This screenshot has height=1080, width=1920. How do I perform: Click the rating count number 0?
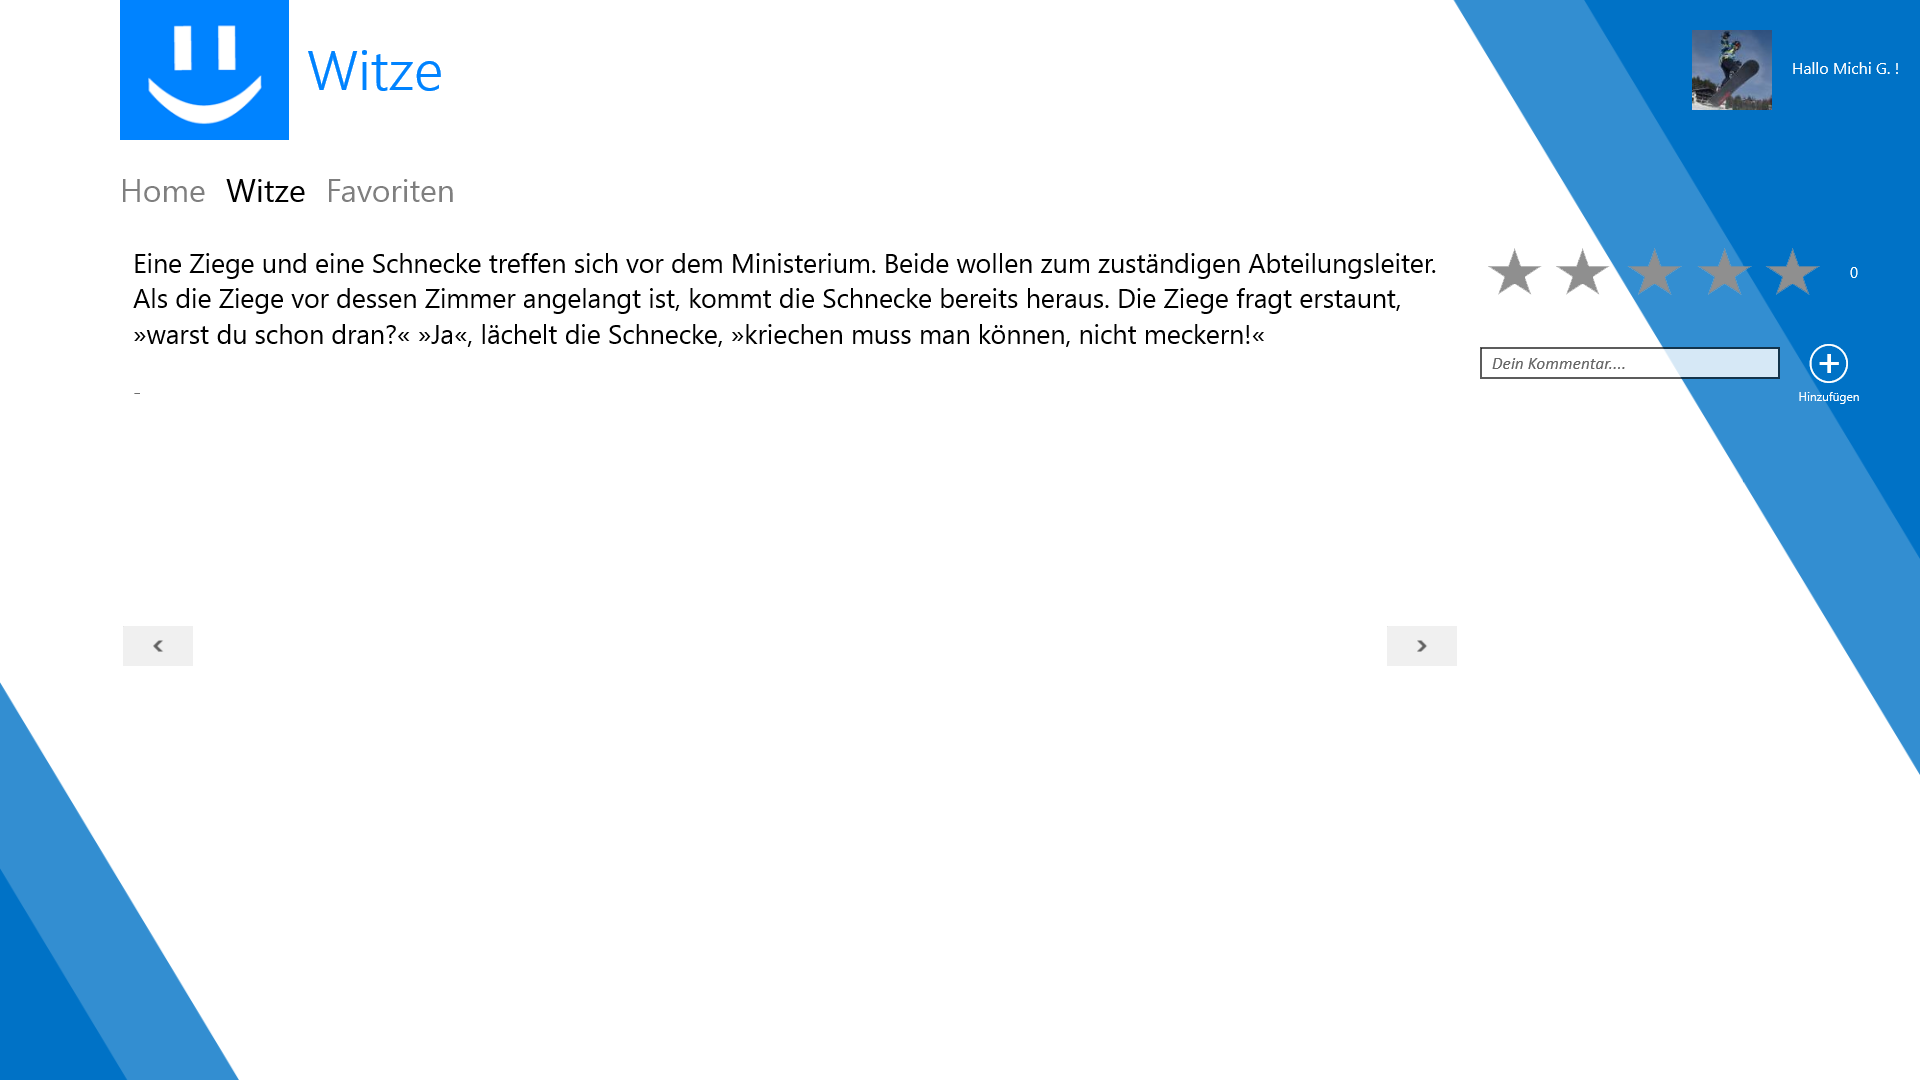pyautogui.click(x=1853, y=273)
